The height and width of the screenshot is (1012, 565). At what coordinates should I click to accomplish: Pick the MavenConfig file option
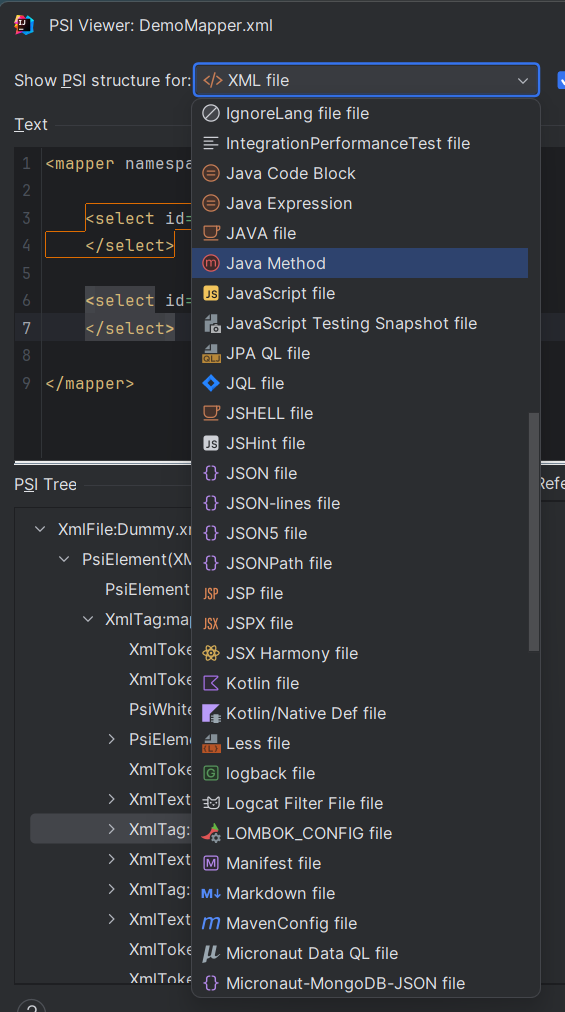360,924
